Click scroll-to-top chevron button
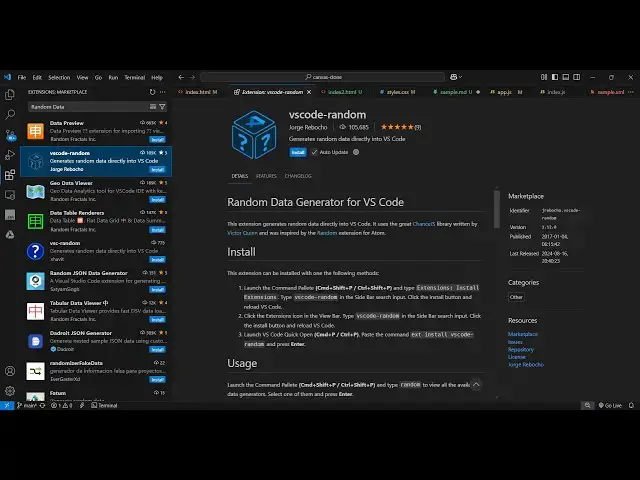The image size is (640, 480). (x=476, y=385)
